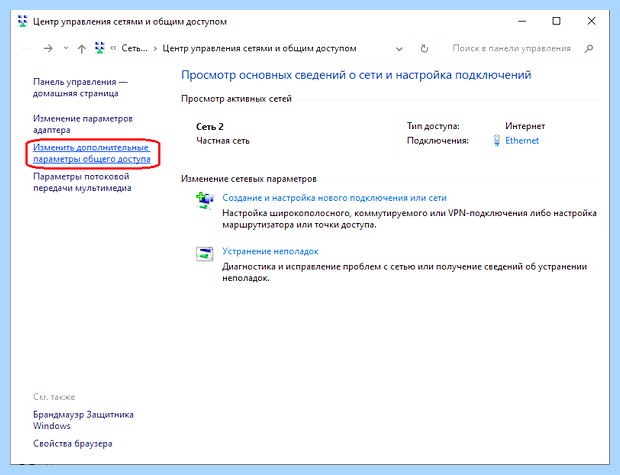
Task: Click the breadcrumb chevron before Сеть...
Action: pos(113,48)
